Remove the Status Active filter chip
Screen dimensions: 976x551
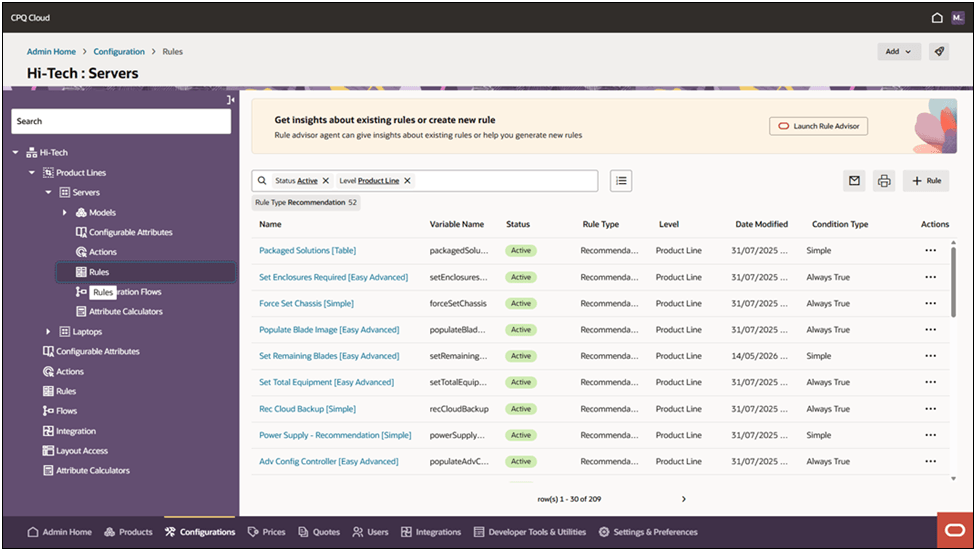tap(326, 181)
